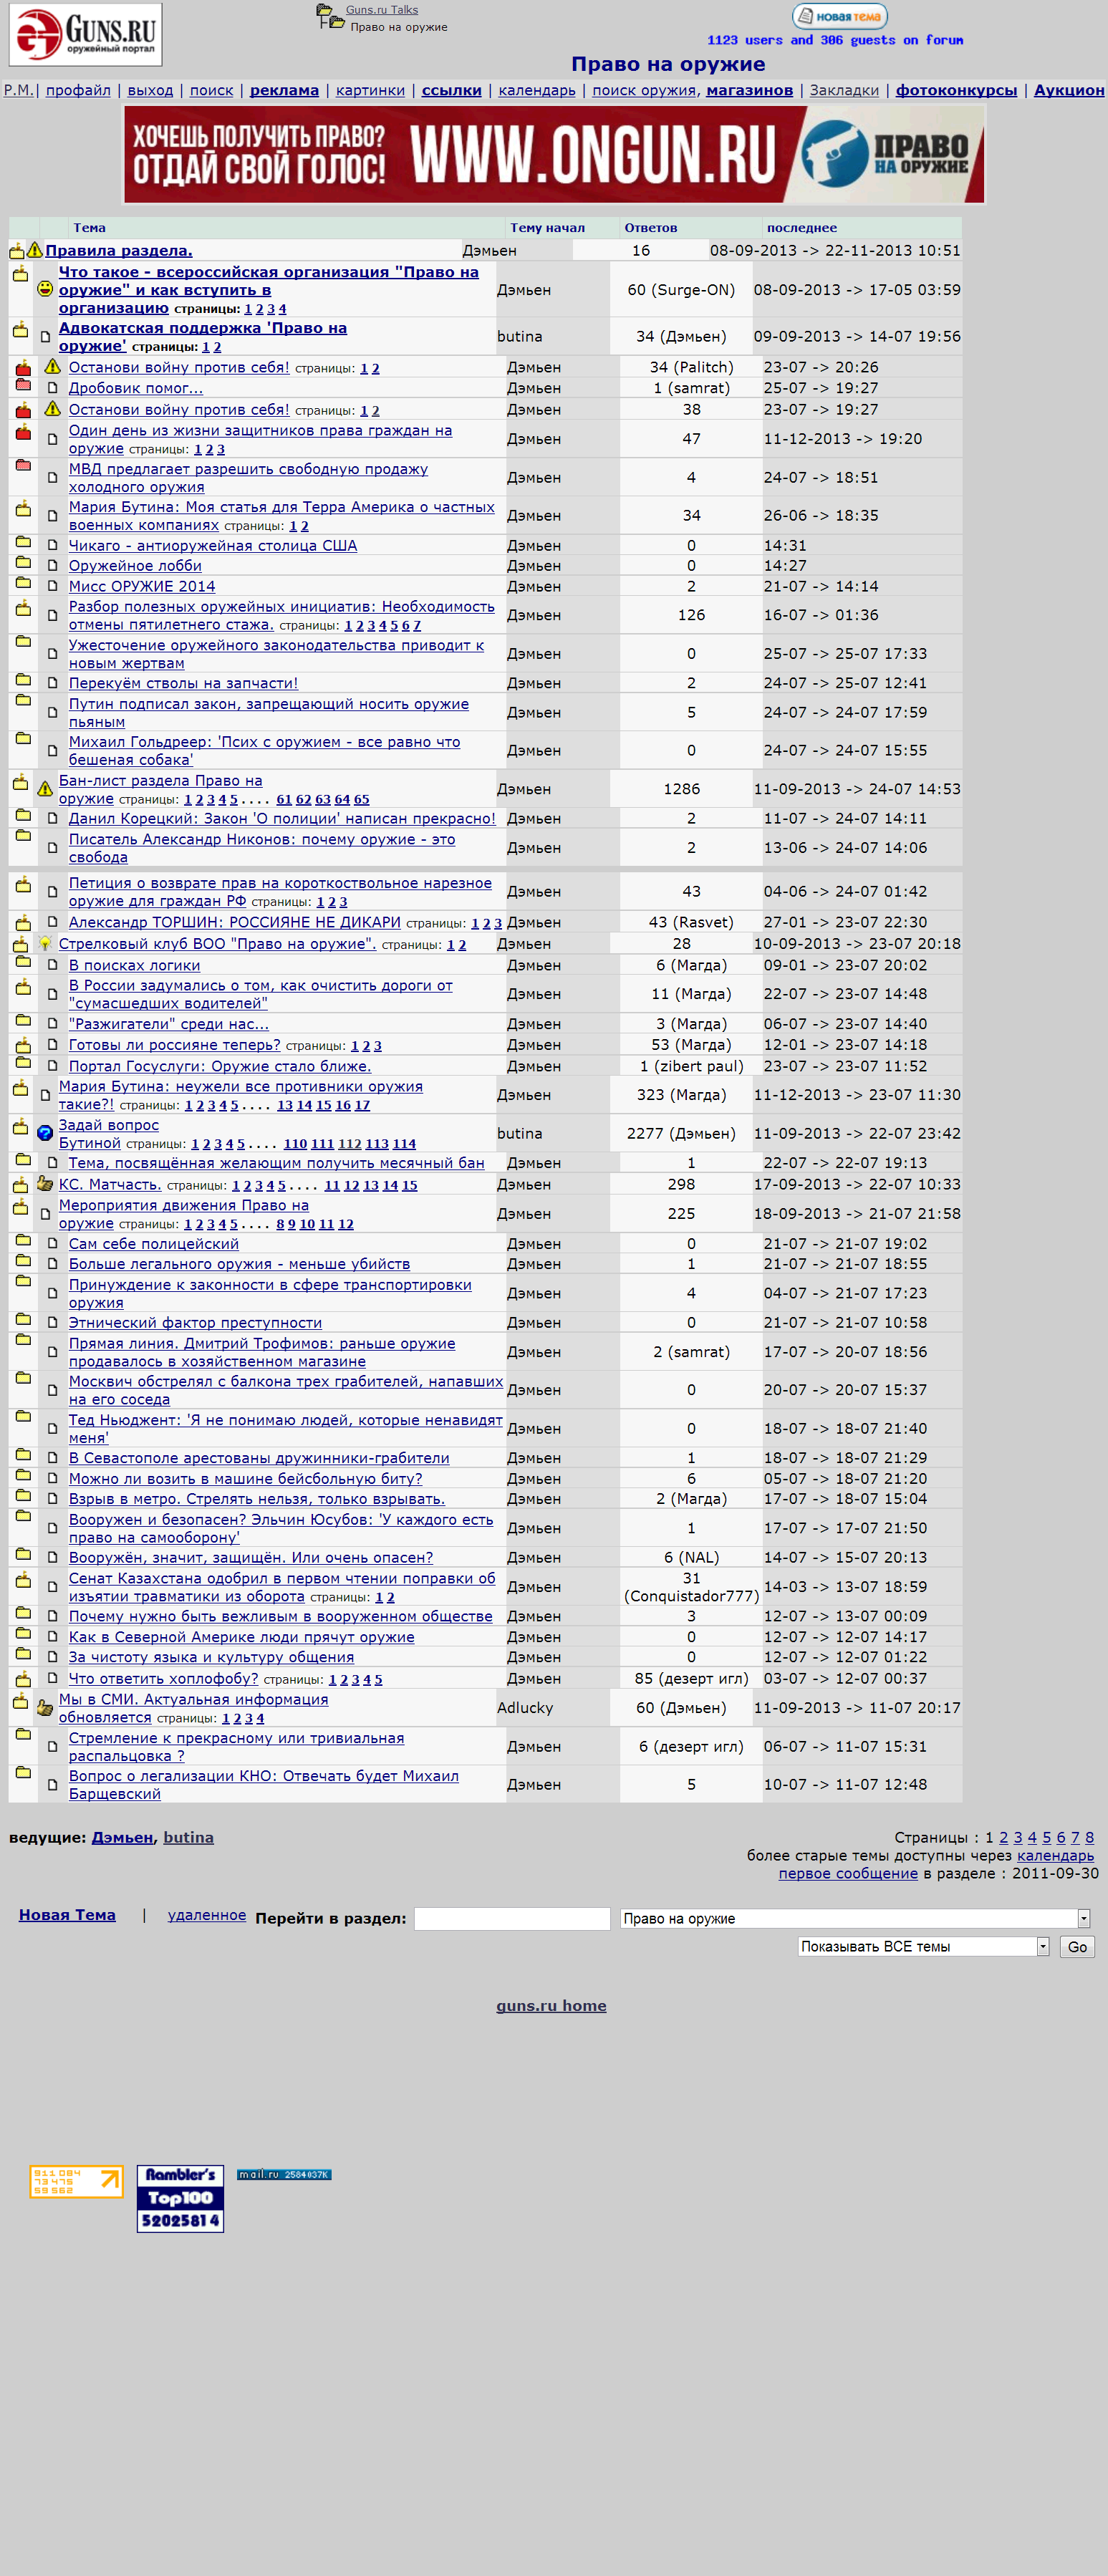Click the Rambler's Top100 badge
Viewport: 1108px width, 2576px height.
point(180,2198)
